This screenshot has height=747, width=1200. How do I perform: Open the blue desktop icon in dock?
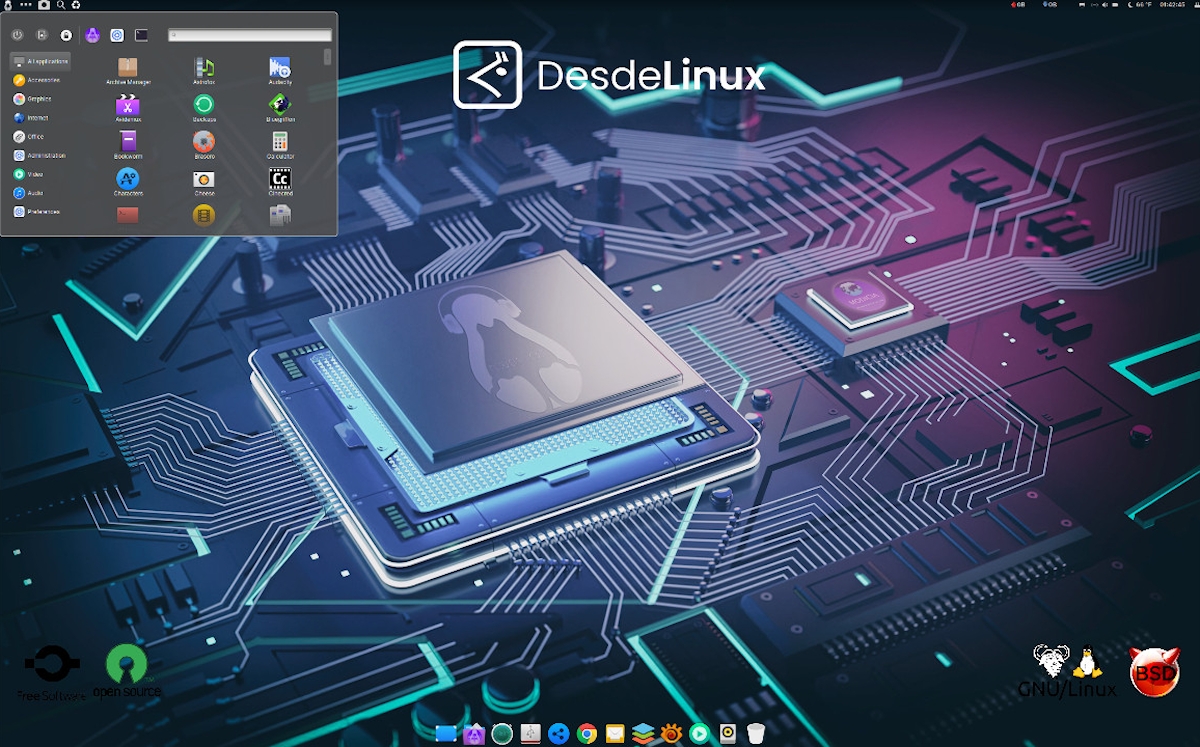point(446,734)
